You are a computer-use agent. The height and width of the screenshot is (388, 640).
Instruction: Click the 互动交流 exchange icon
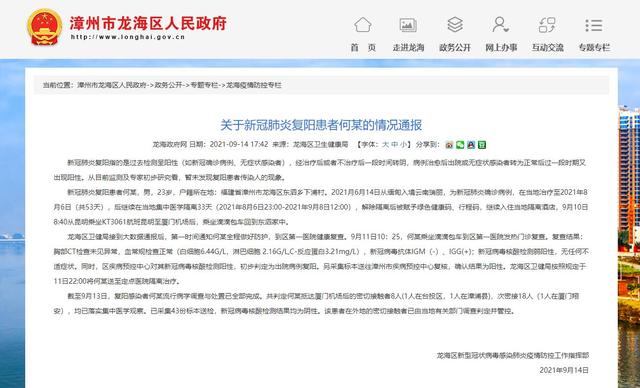[x=547, y=25]
